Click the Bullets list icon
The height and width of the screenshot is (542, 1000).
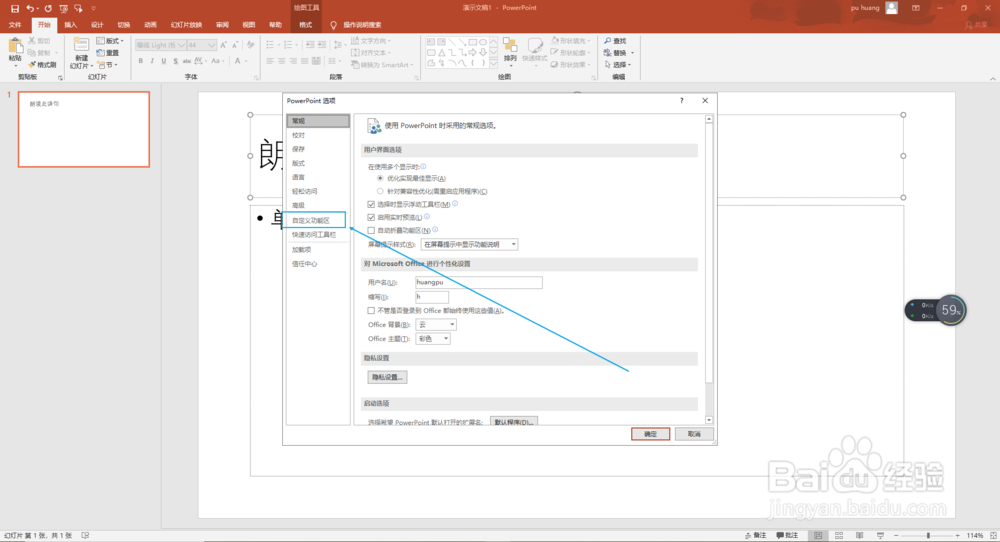click(270, 45)
